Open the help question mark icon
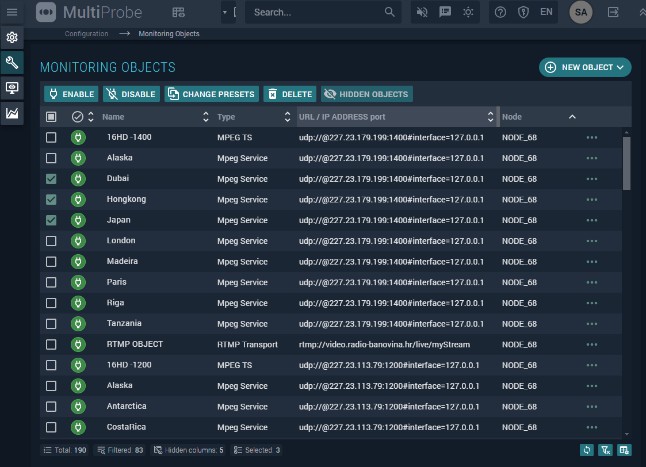The height and width of the screenshot is (467, 646). click(500, 12)
